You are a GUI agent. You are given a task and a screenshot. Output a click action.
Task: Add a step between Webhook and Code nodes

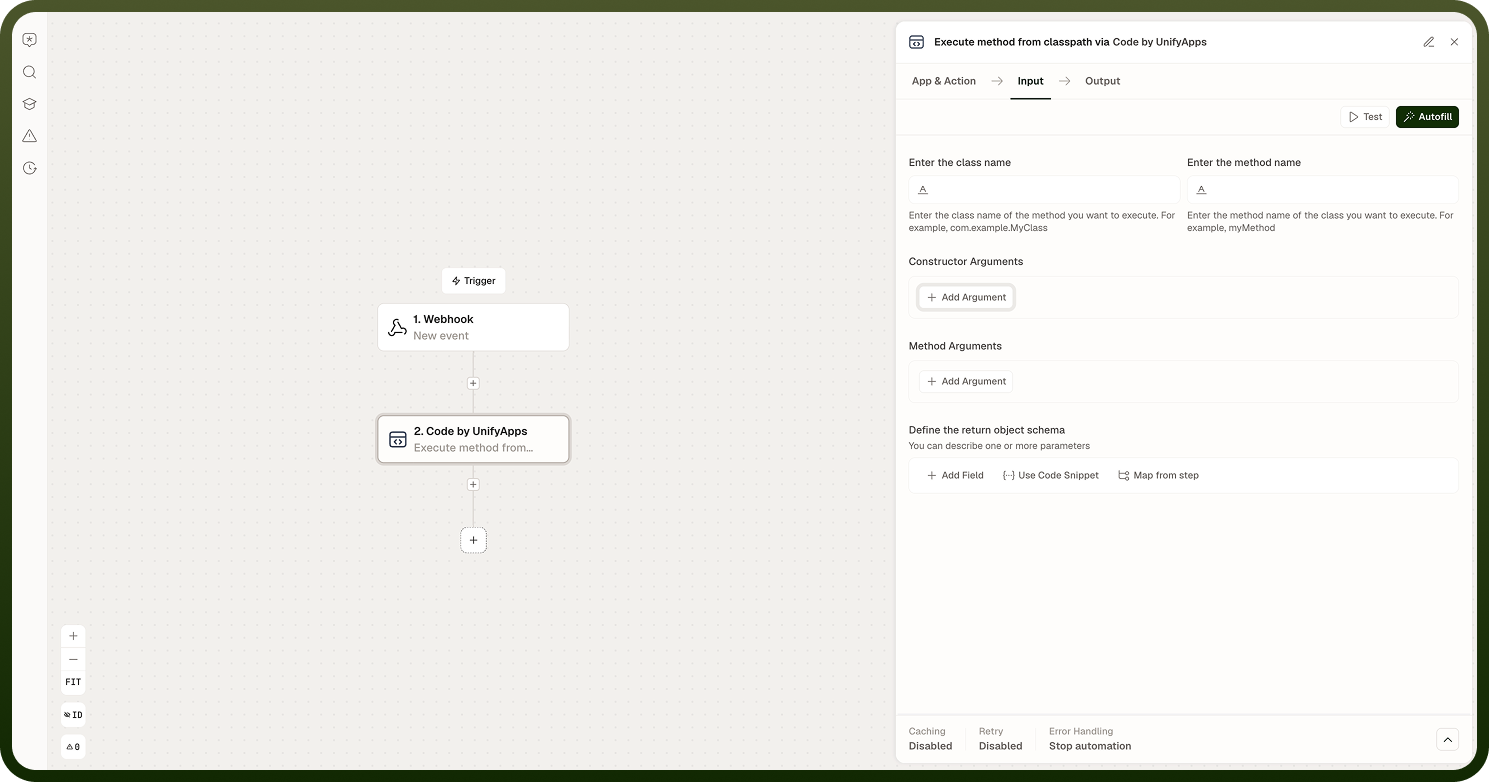tap(473, 383)
